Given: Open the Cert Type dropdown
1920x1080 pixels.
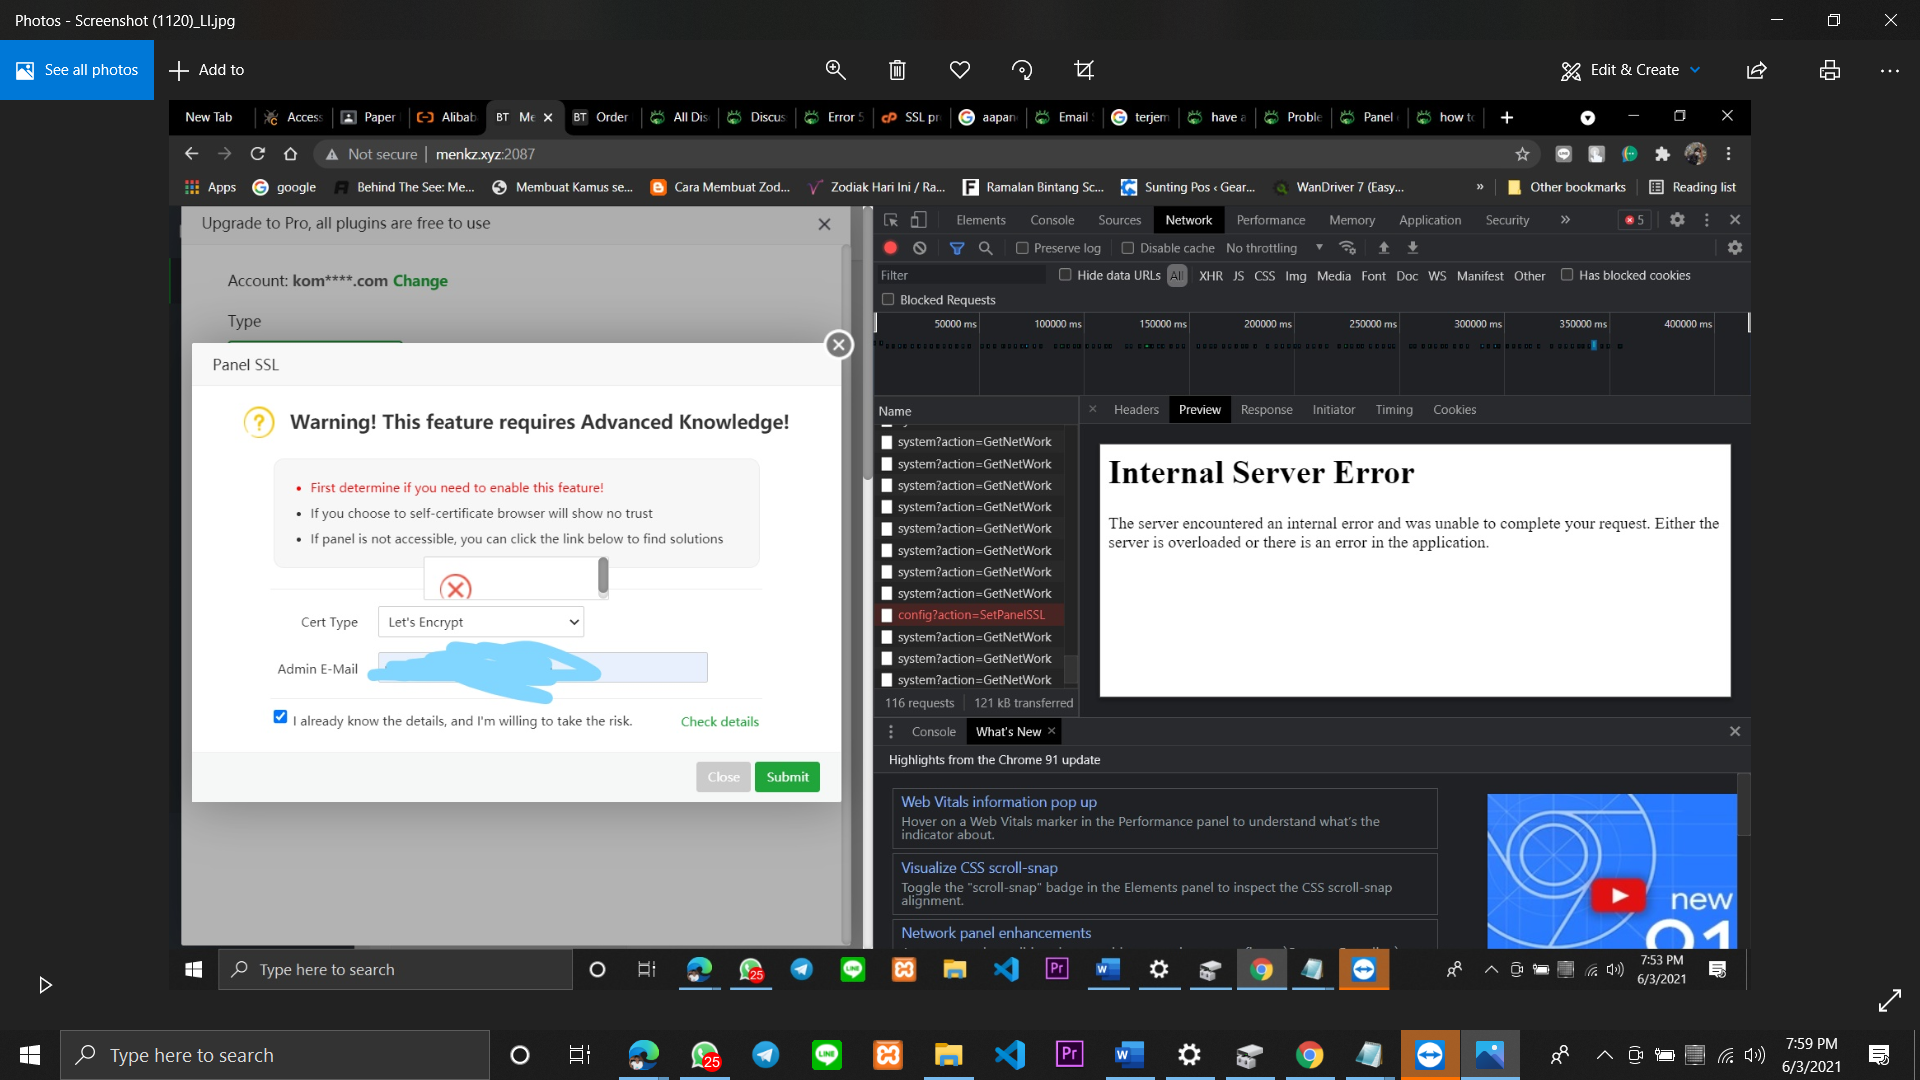Looking at the screenshot, I should pyautogui.click(x=481, y=622).
